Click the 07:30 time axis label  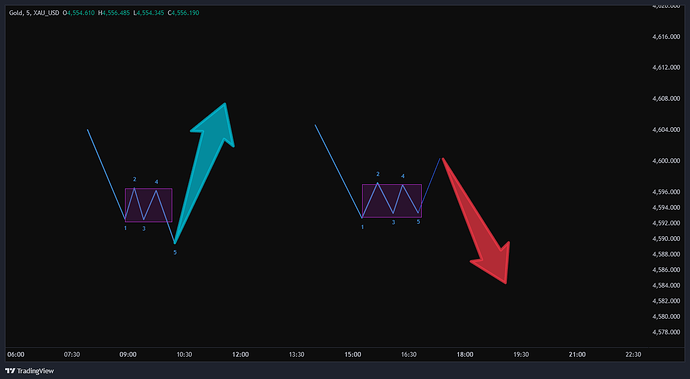point(72,355)
